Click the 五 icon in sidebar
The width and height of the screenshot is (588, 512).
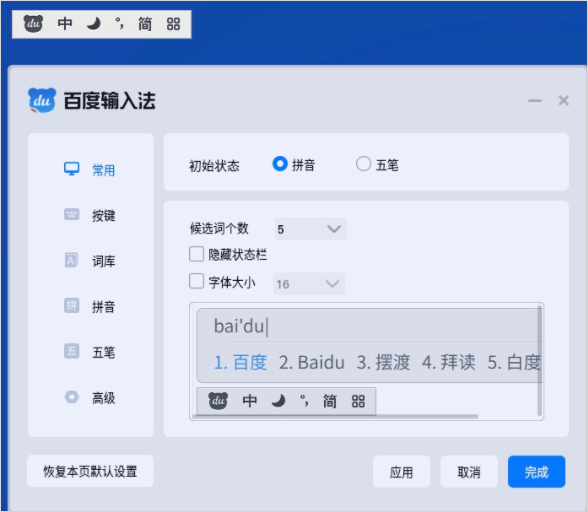pyautogui.click(x=72, y=351)
